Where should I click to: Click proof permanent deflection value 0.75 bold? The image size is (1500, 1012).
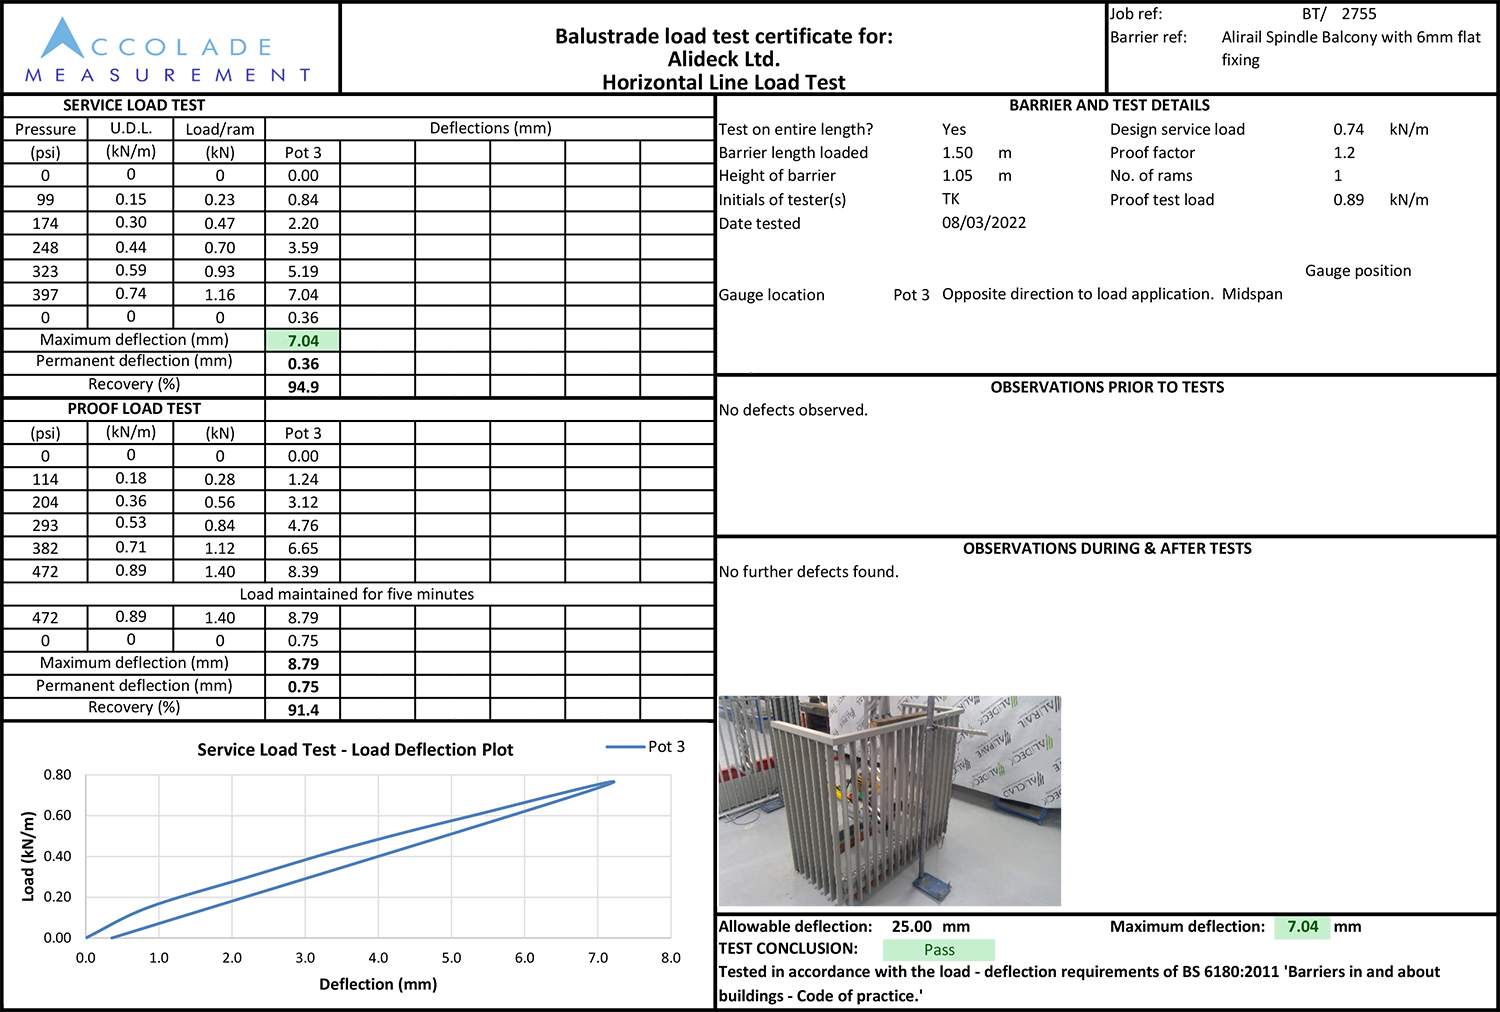click(x=303, y=687)
